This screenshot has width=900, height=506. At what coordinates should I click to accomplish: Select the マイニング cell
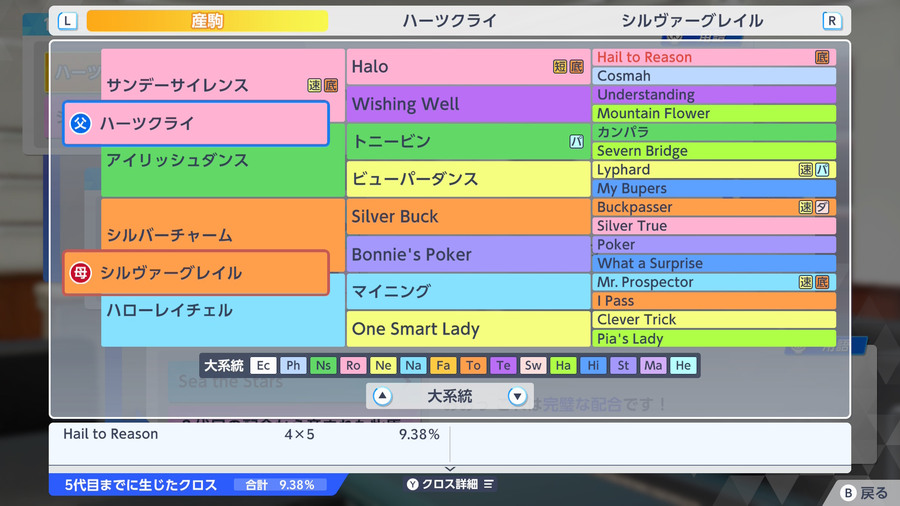click(468, 291)
